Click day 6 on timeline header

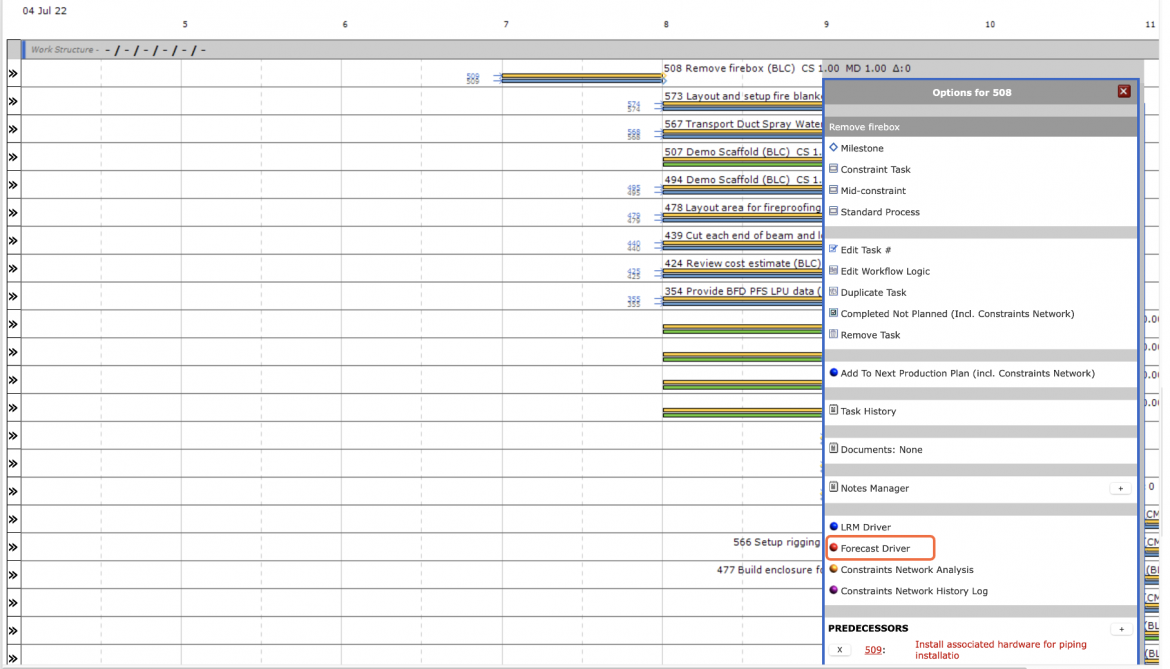point(345,25)
